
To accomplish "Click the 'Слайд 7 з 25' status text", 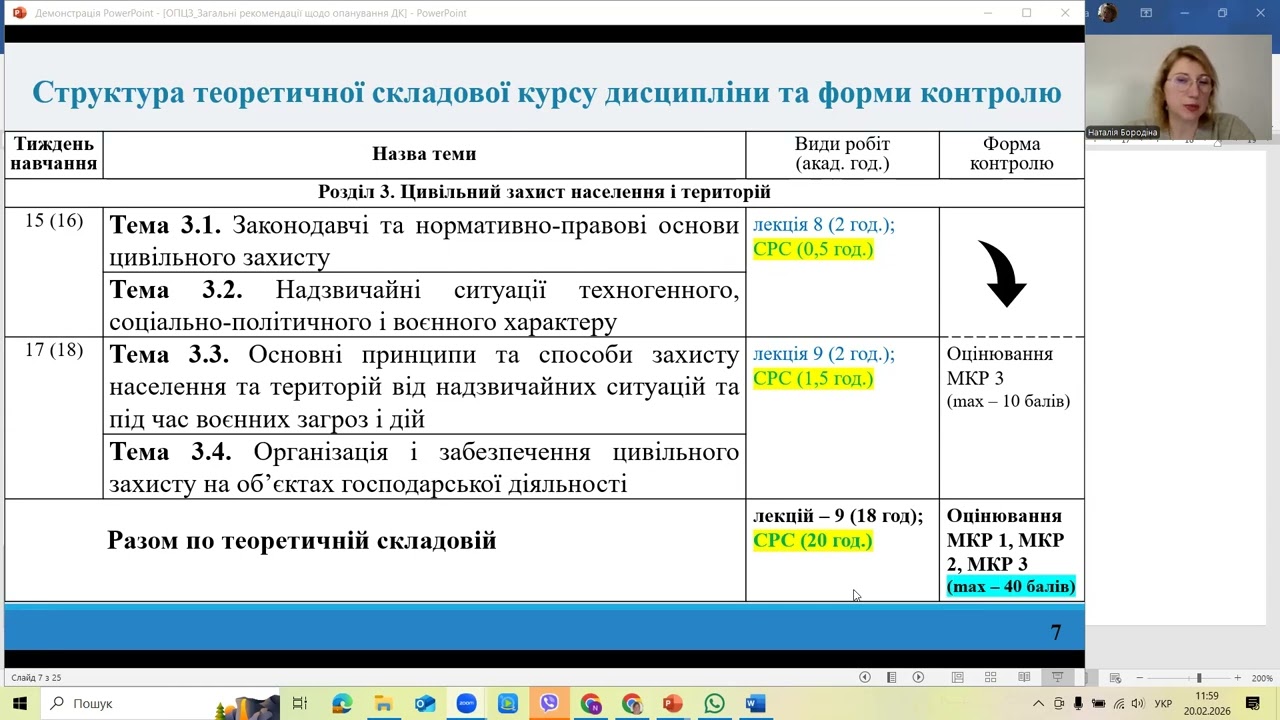I will [36, 678].
